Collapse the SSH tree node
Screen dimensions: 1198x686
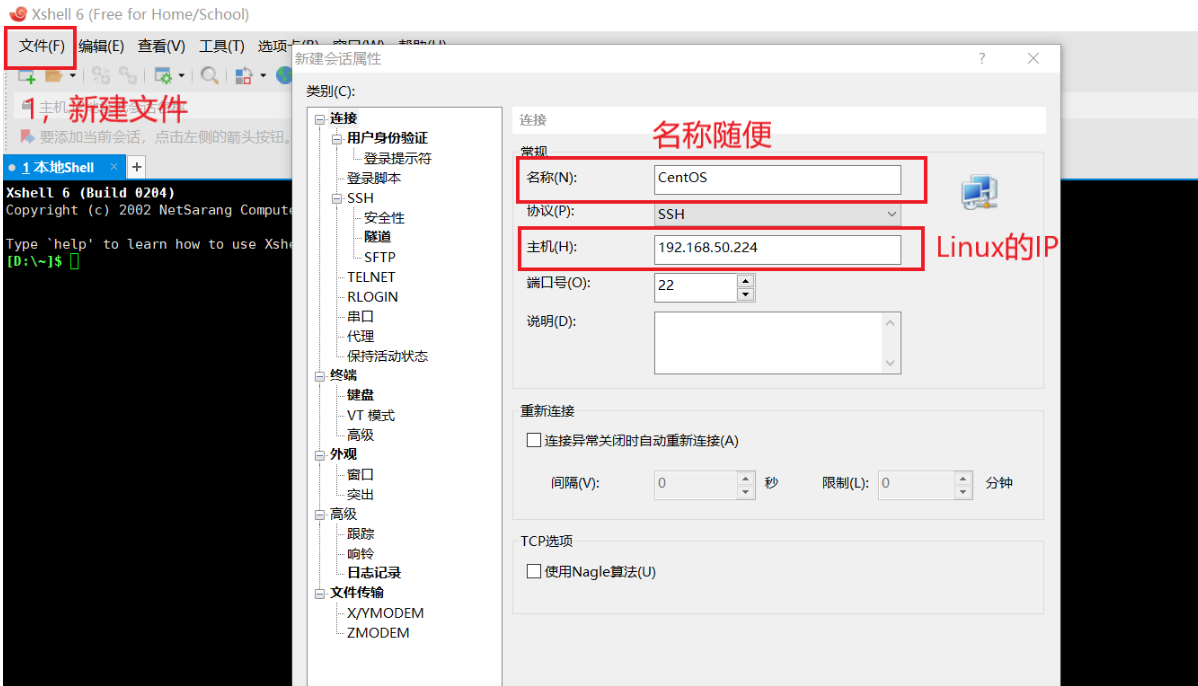coord(337,198)
